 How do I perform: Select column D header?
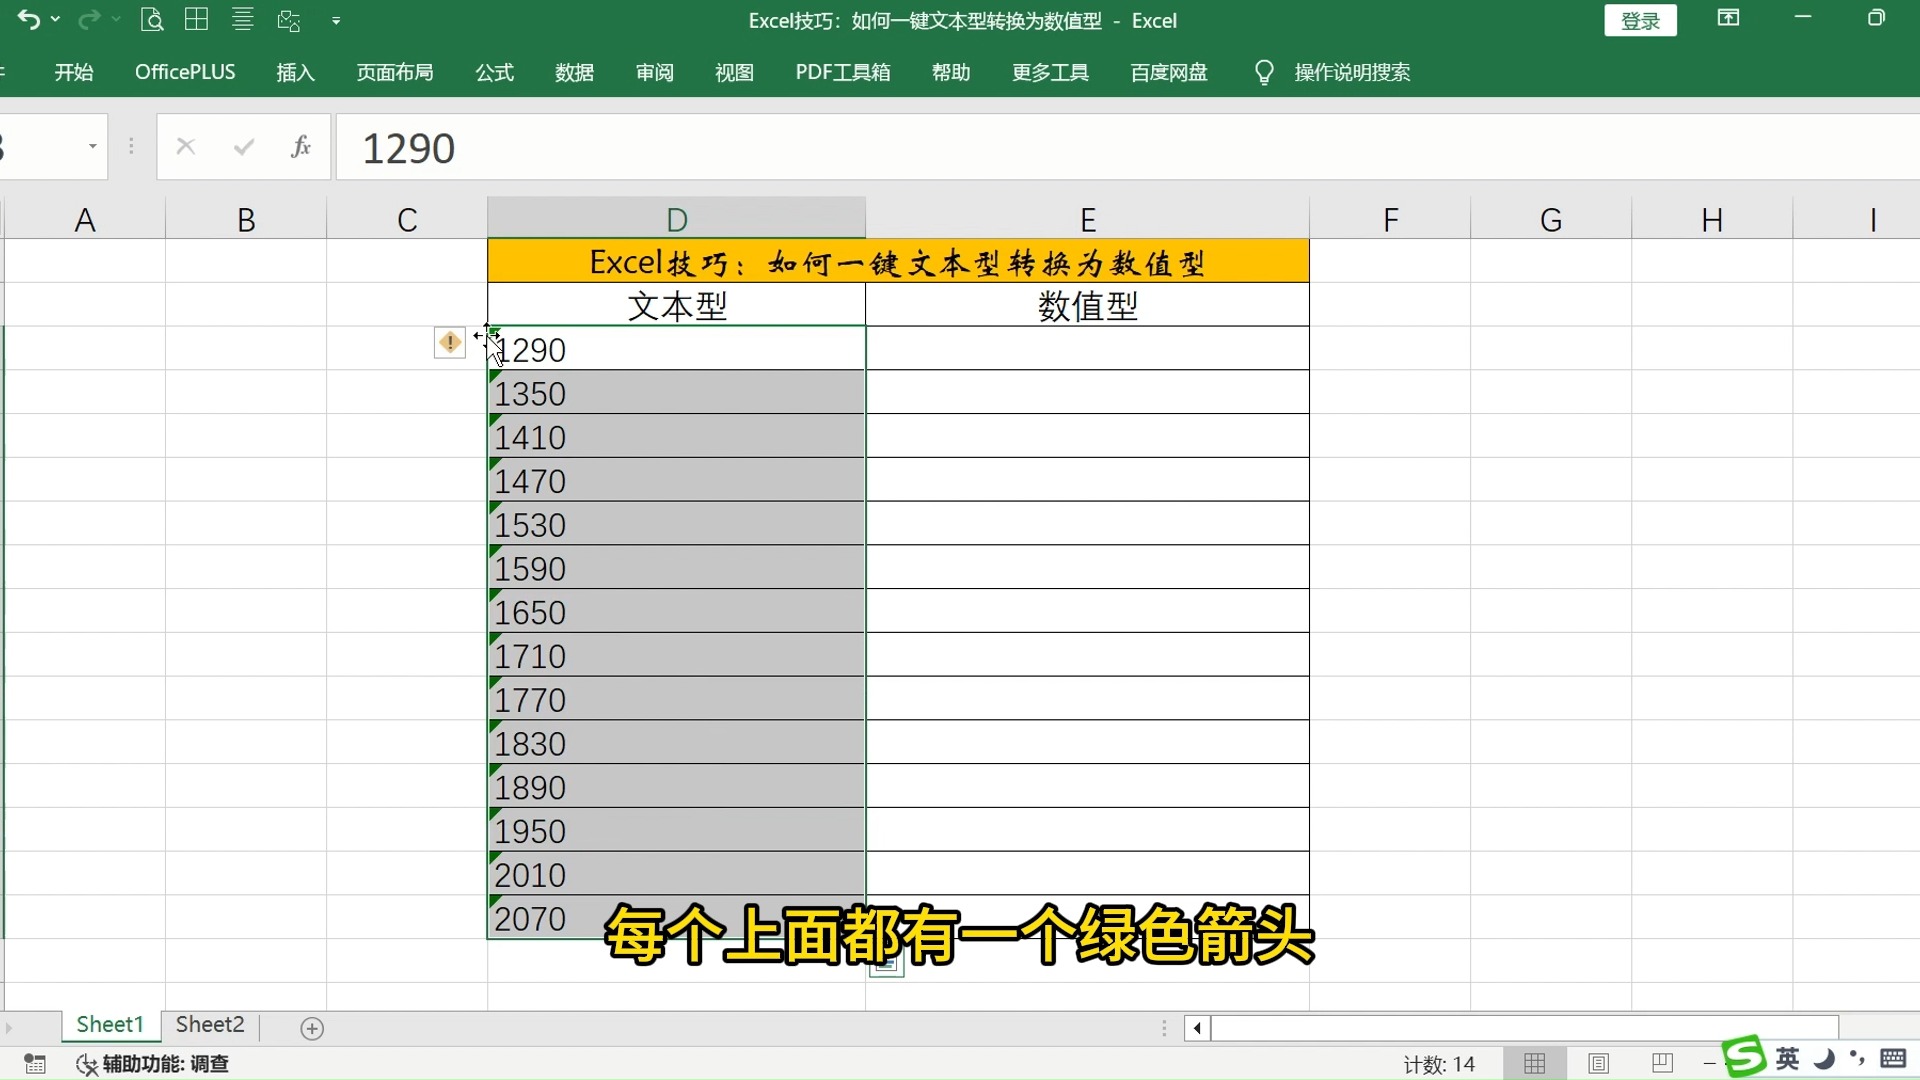677,219
